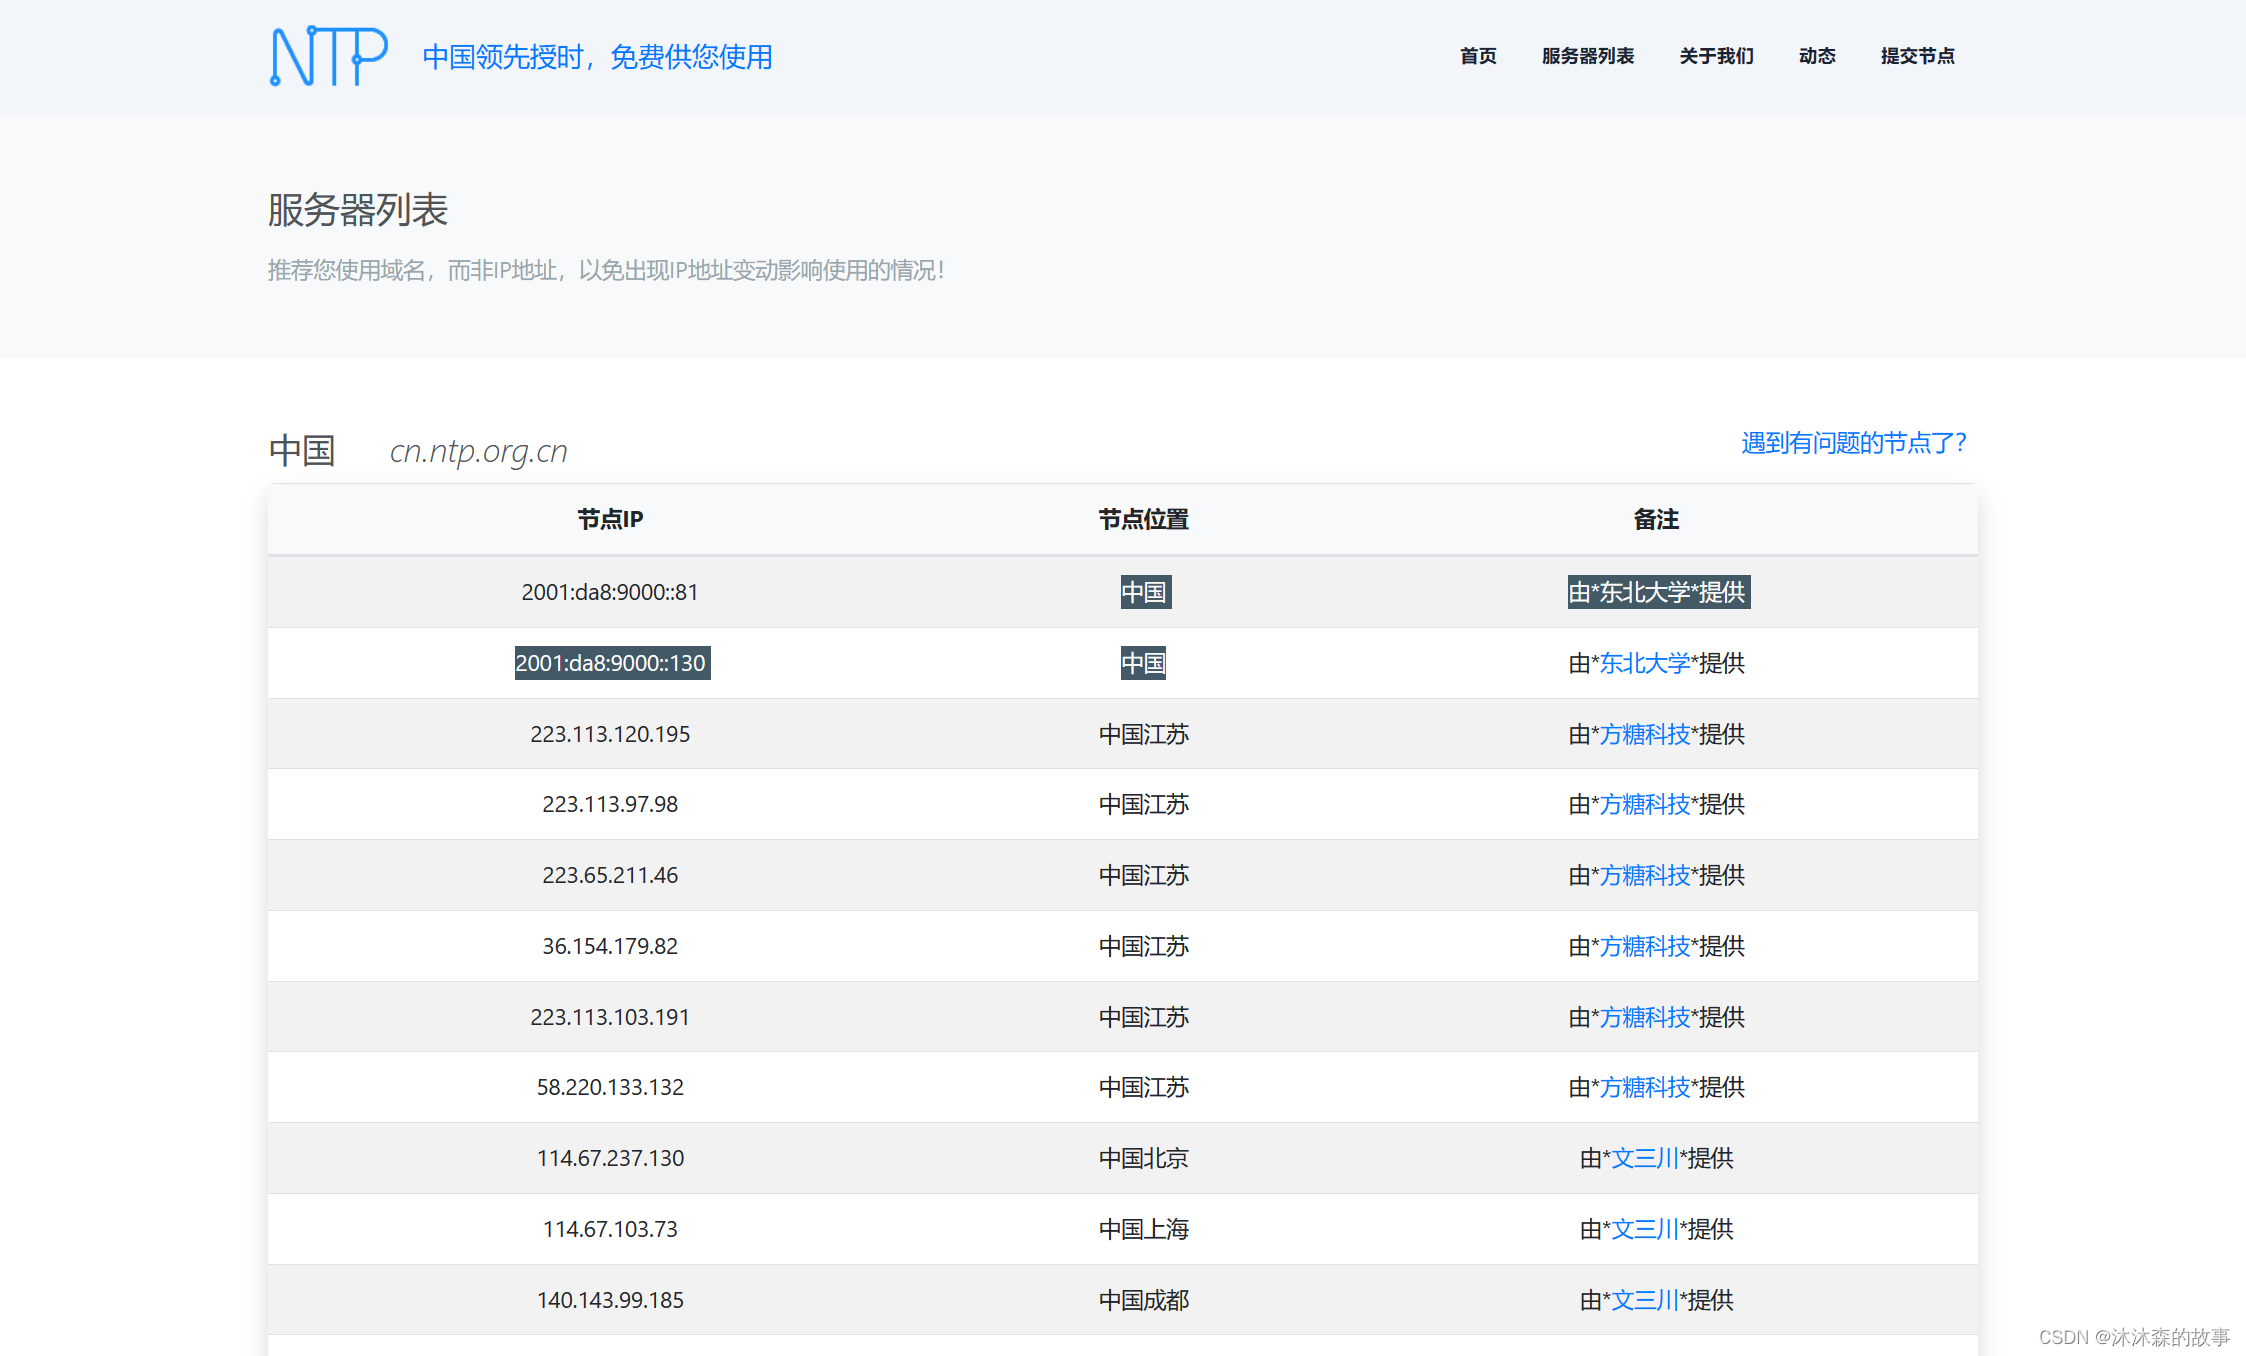The width and height of the screenshot is (2246, 1356).
Task: Click the 节点IP column header
Action: (x=610, y=519)
